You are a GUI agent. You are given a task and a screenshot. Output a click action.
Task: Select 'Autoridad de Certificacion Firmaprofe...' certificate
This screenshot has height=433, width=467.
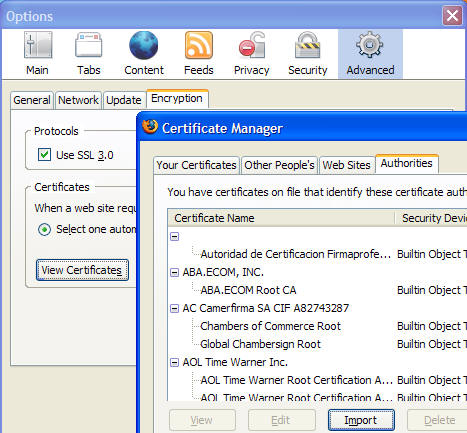295,254
